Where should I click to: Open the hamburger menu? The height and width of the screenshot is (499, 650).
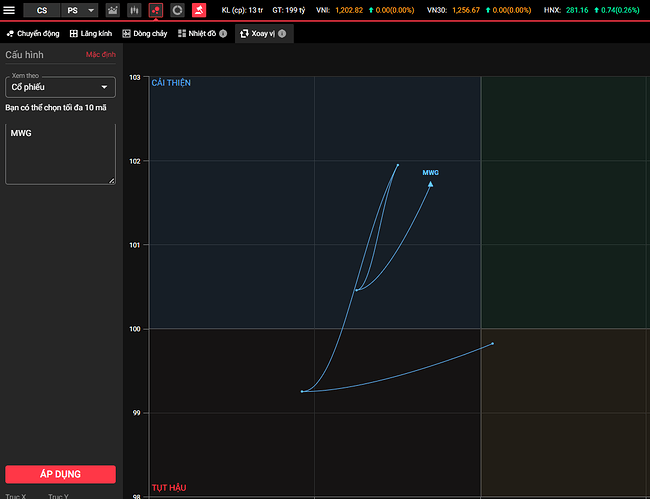pyautogui.click(x=9, y=10)
